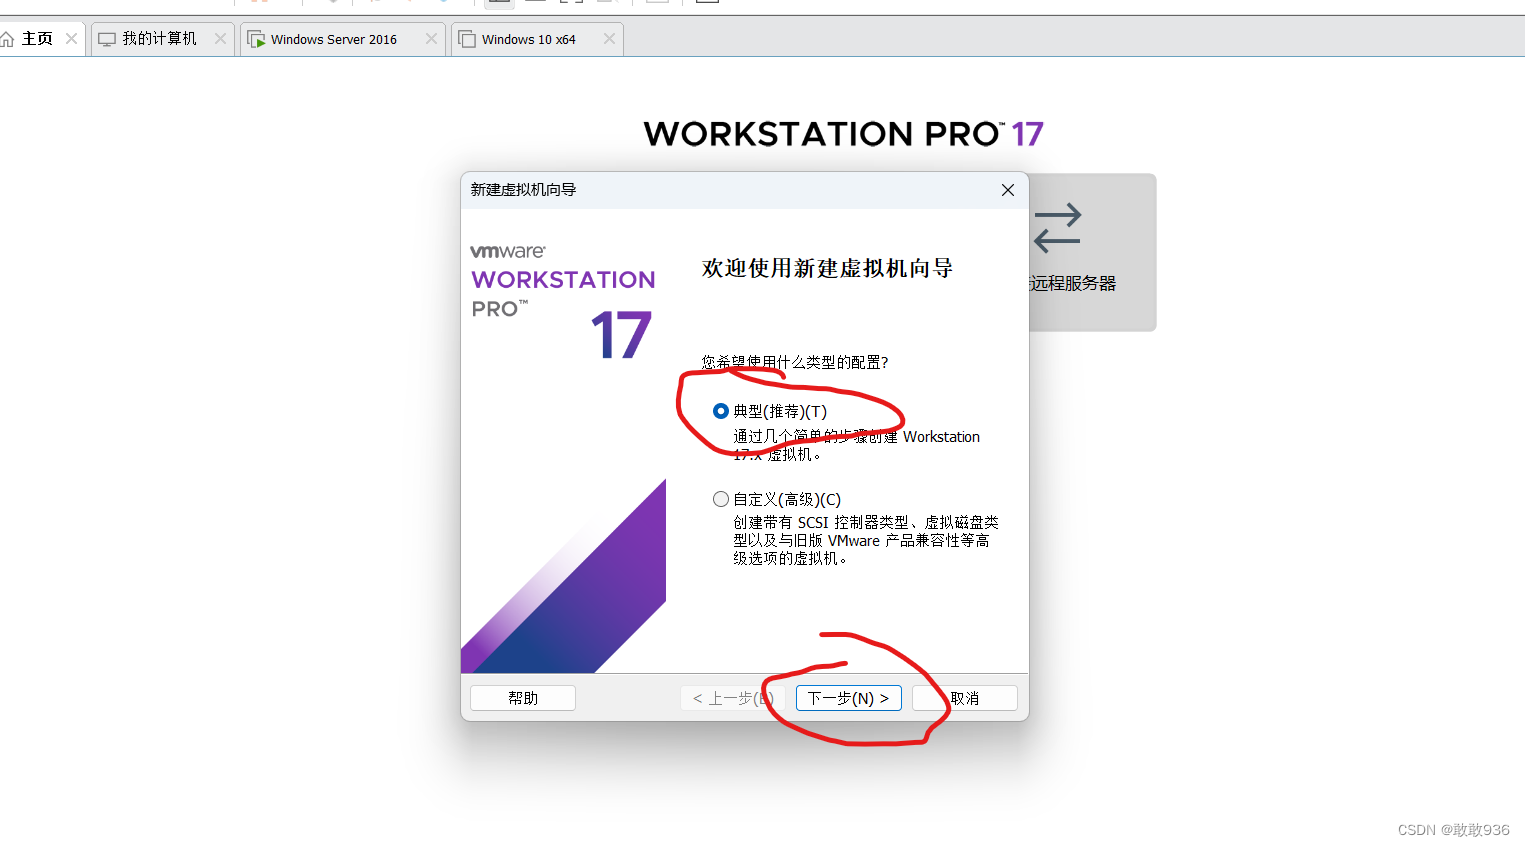Click the home icon on 主页 tab
1525x847 pixels.
(x=7, y=39)
